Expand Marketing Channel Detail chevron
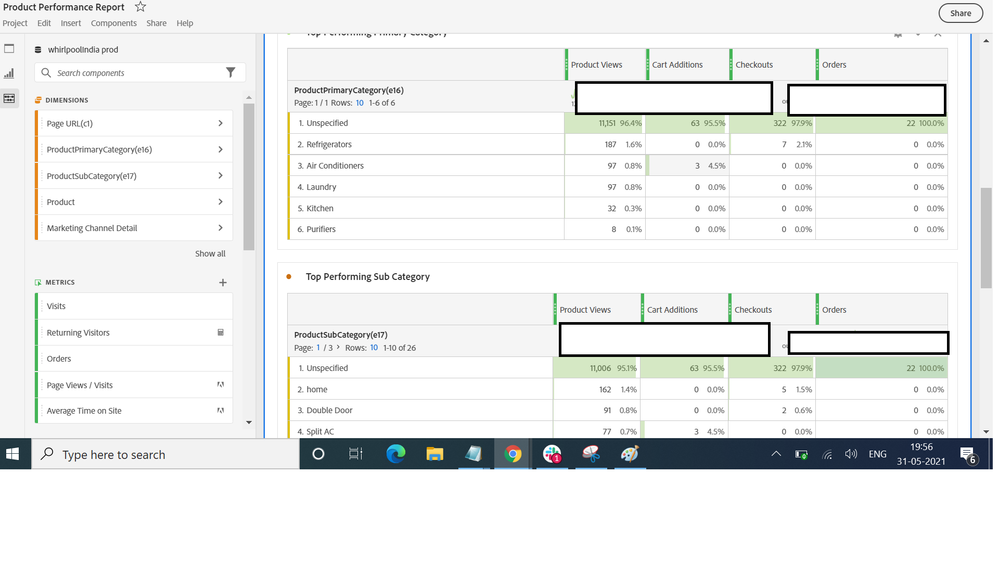 pyautogui.click(x=220, y=228)
